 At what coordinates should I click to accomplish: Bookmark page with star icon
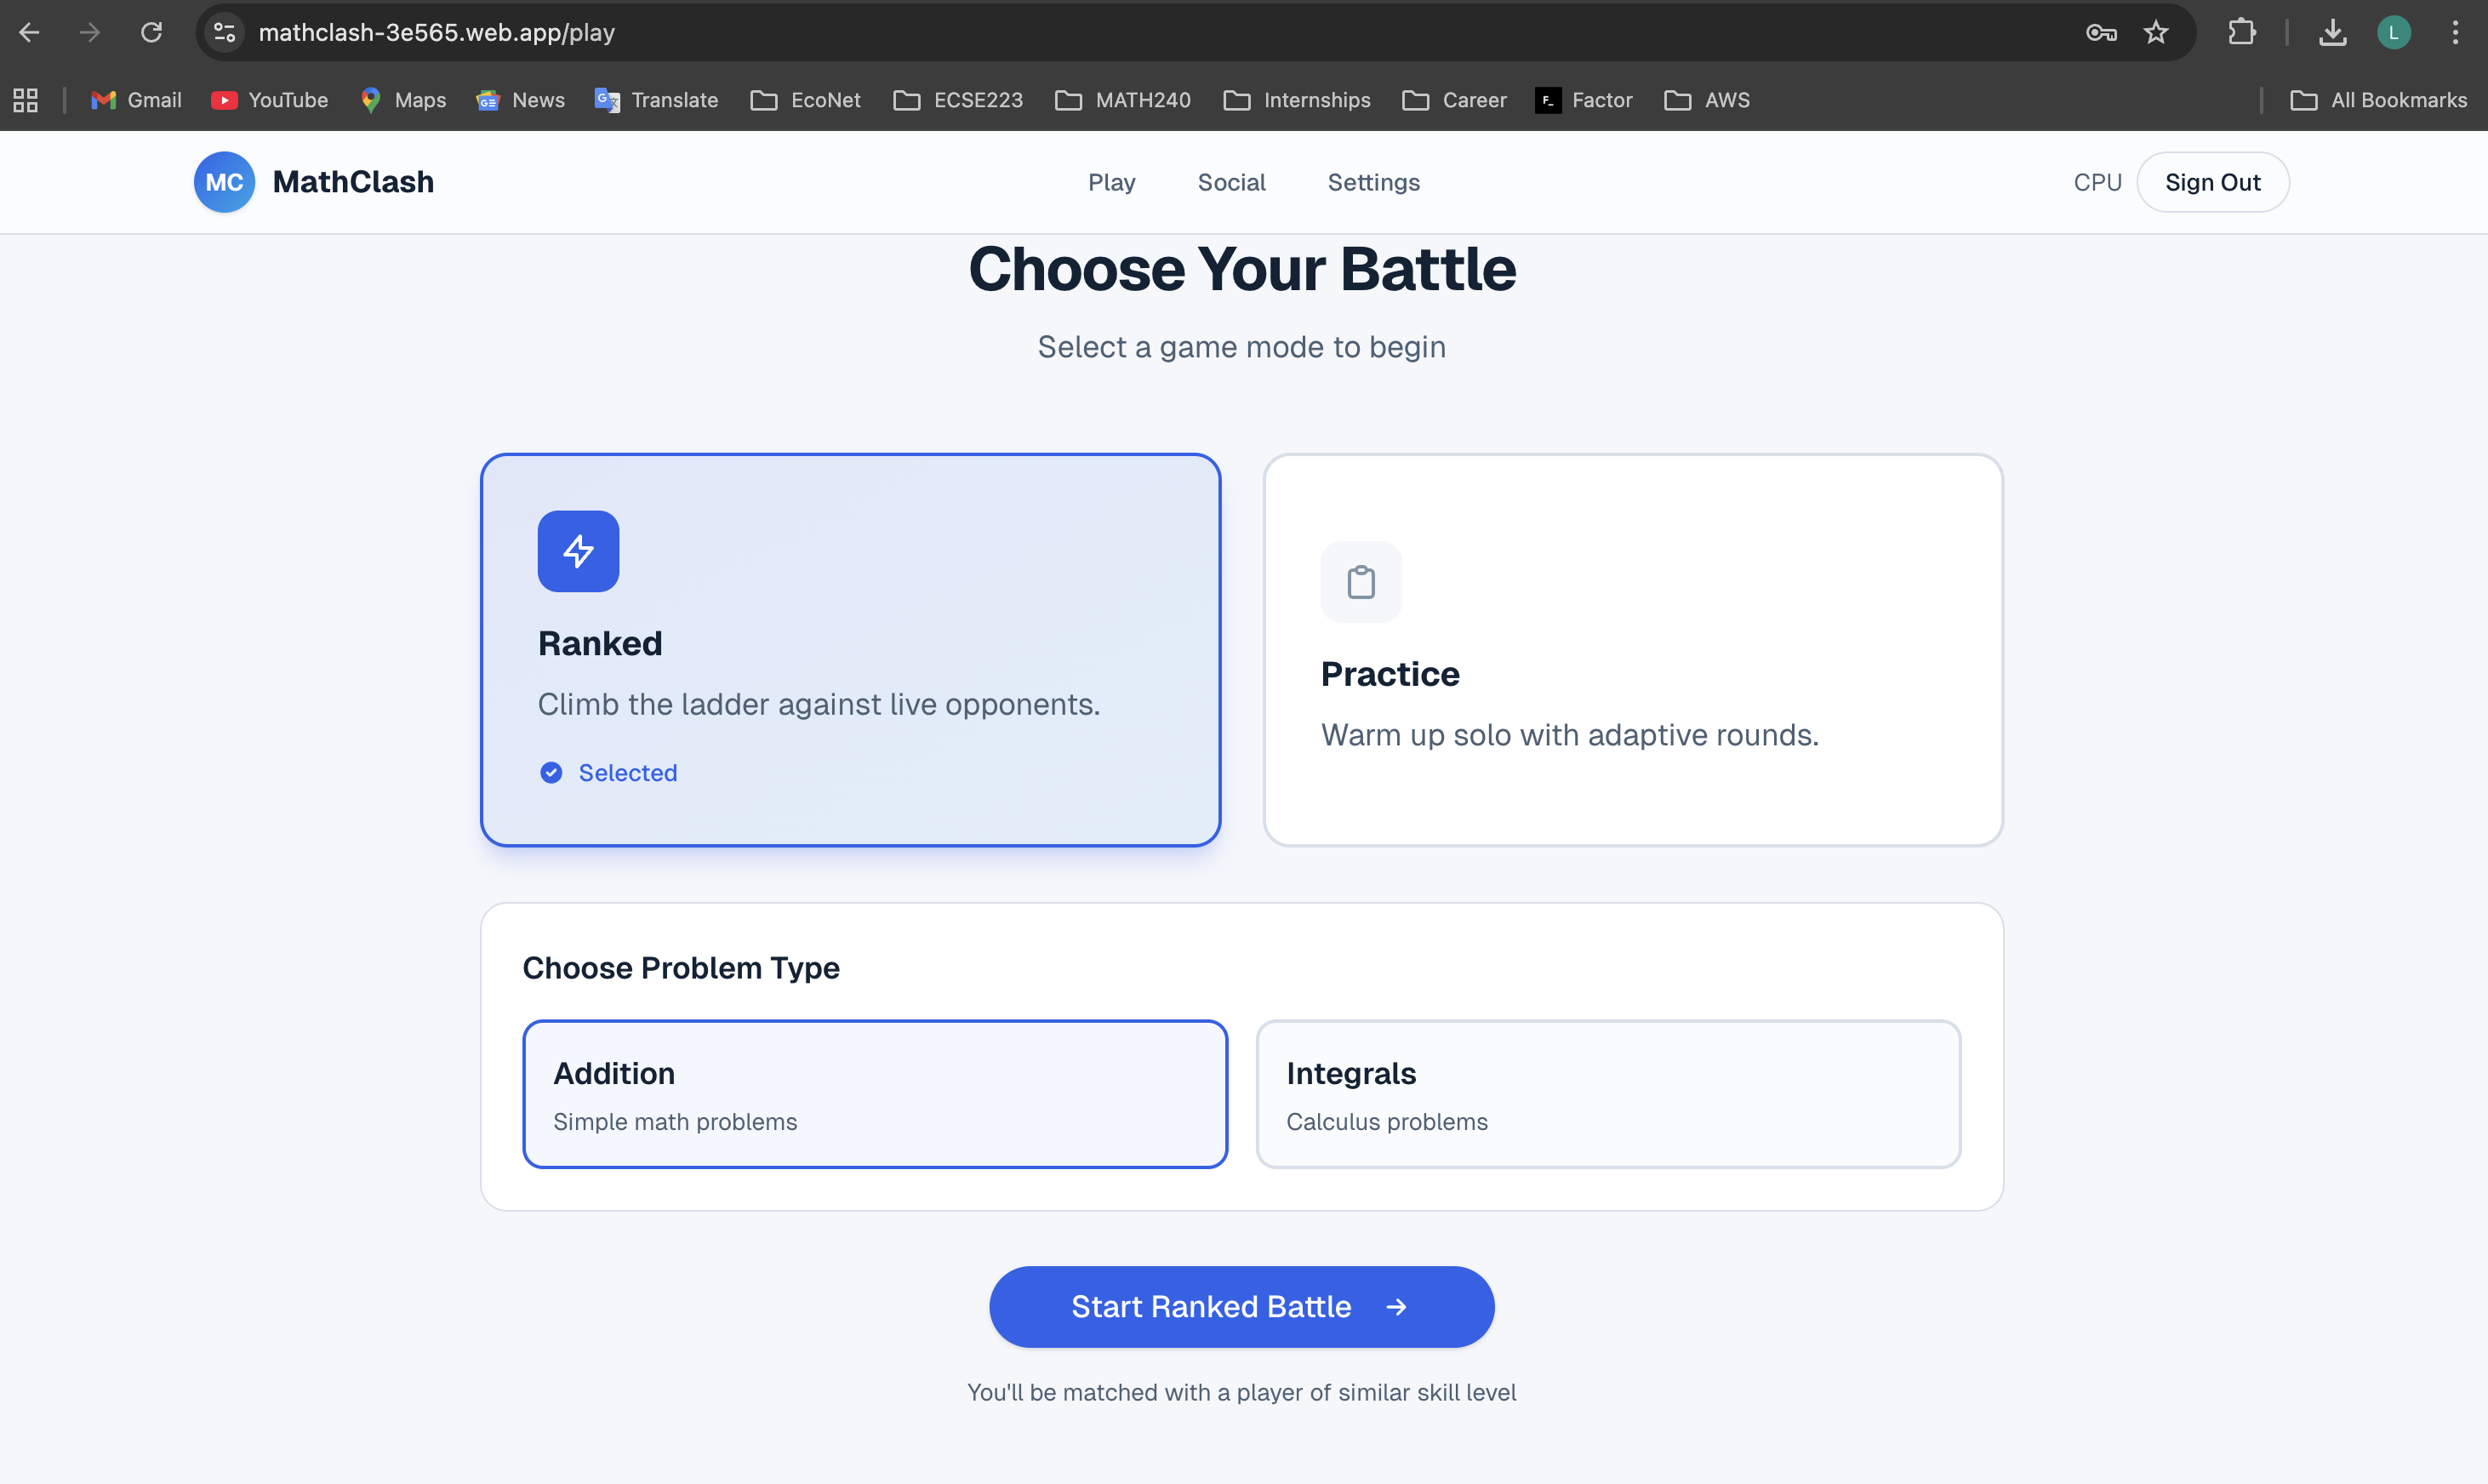[x=2156, y=33]
